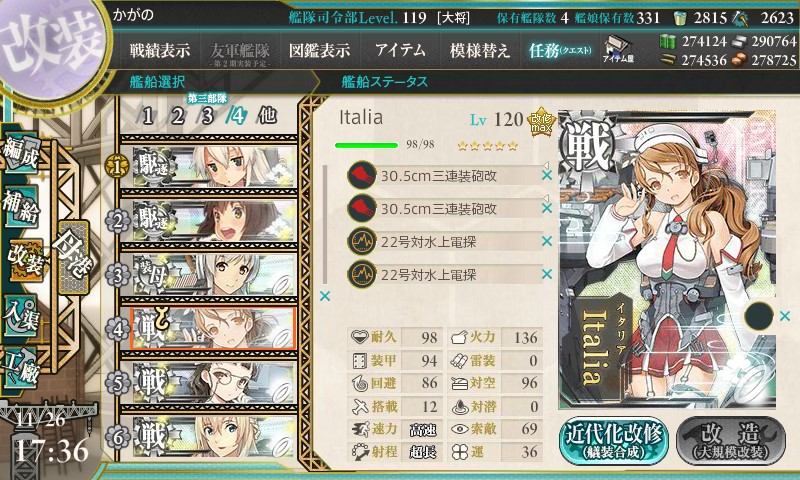Select the sixth ship banner in the fleet list
800x480 pixels.
[x=214, y=437]
